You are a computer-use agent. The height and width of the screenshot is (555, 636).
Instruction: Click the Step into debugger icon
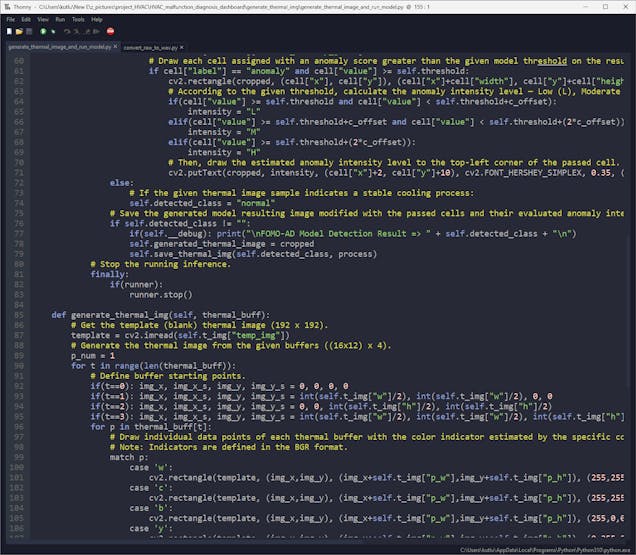click(77, 32)
